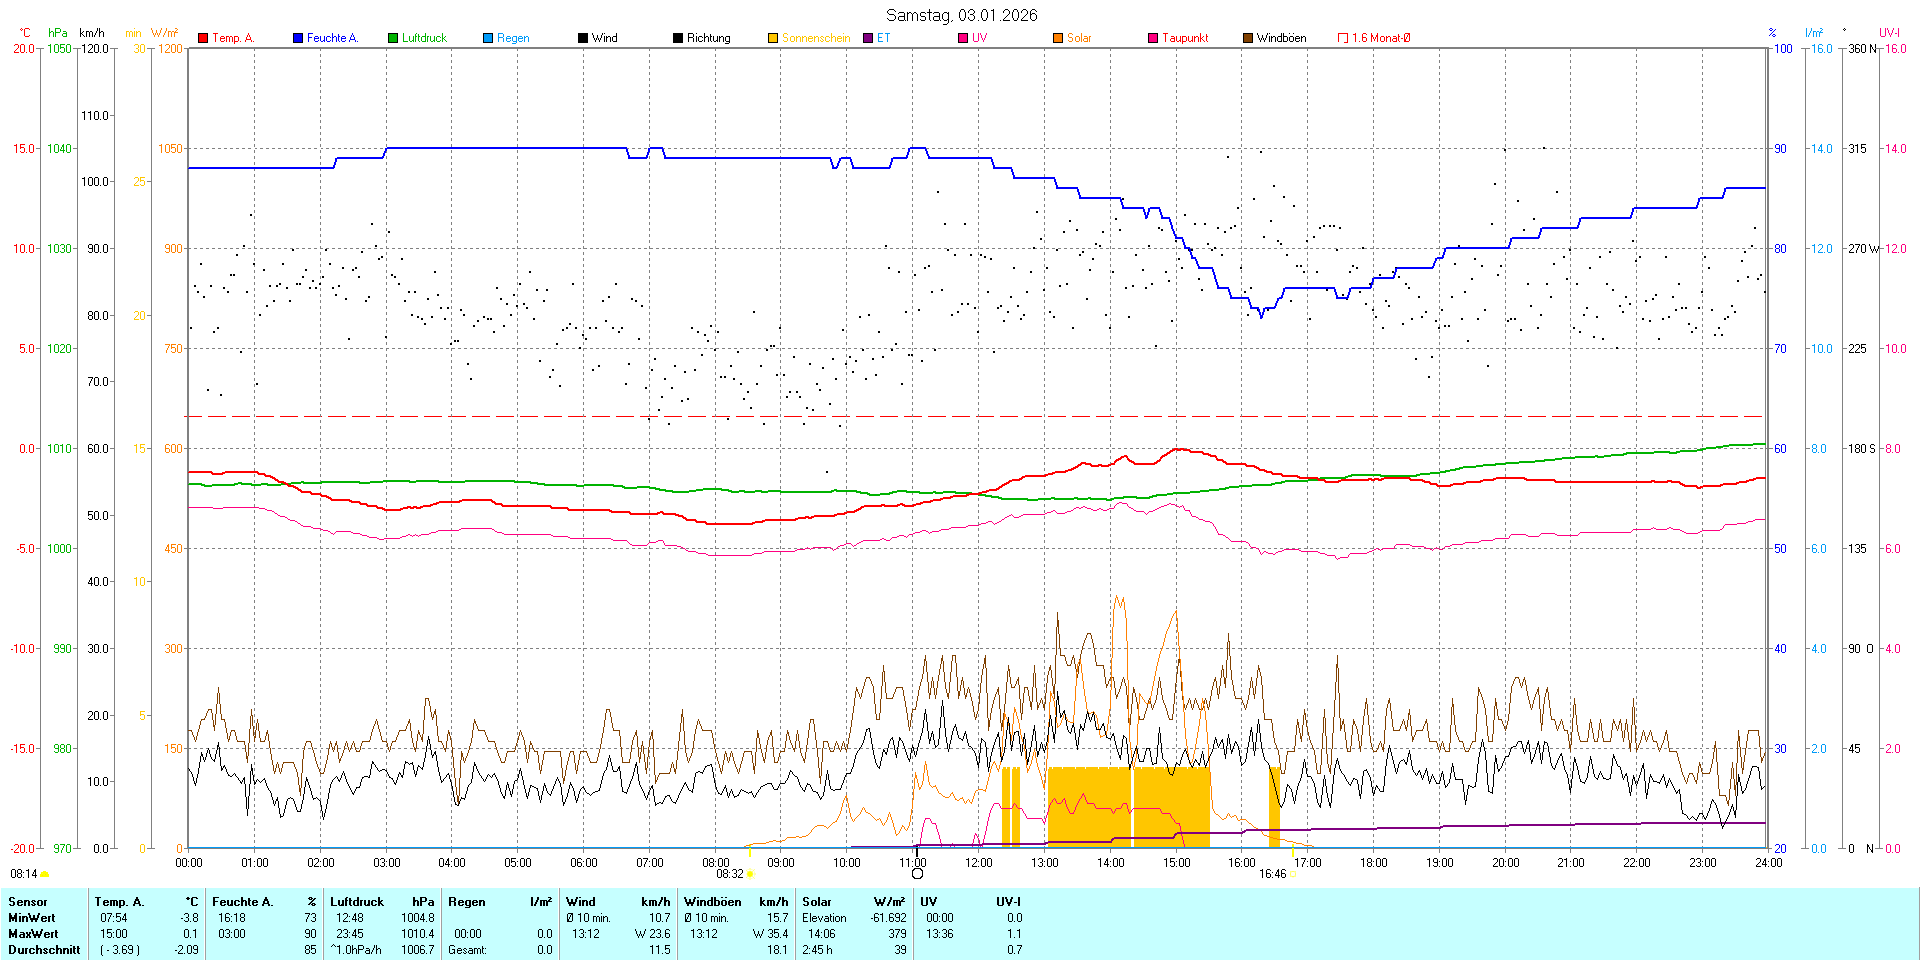Click the Regen legend label
The height and width of the screenshot is (960, 1920).
click(x=513, y=38)
